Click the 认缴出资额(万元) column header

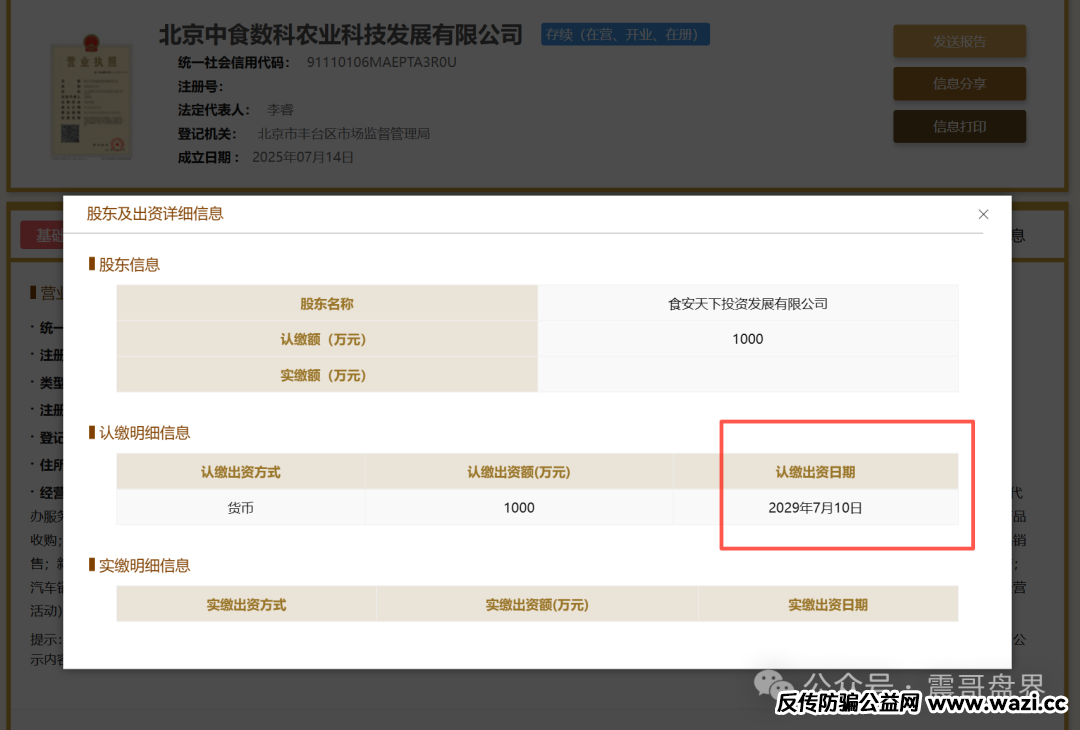(518, 472)
